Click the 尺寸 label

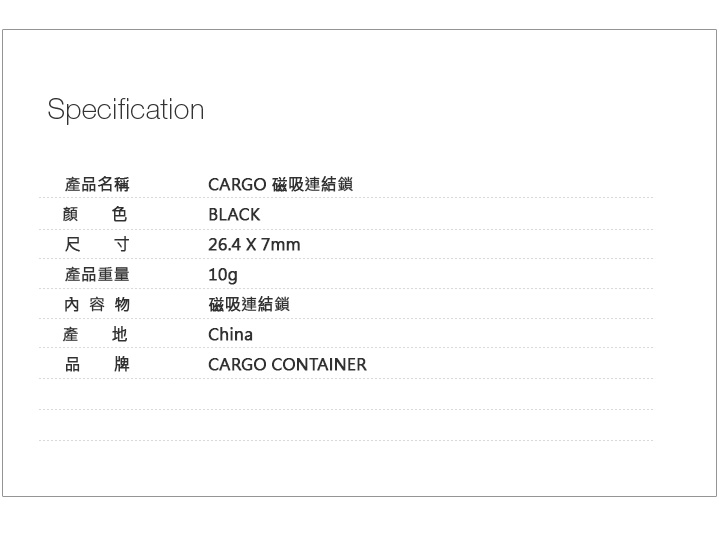(x=97, y=244)
